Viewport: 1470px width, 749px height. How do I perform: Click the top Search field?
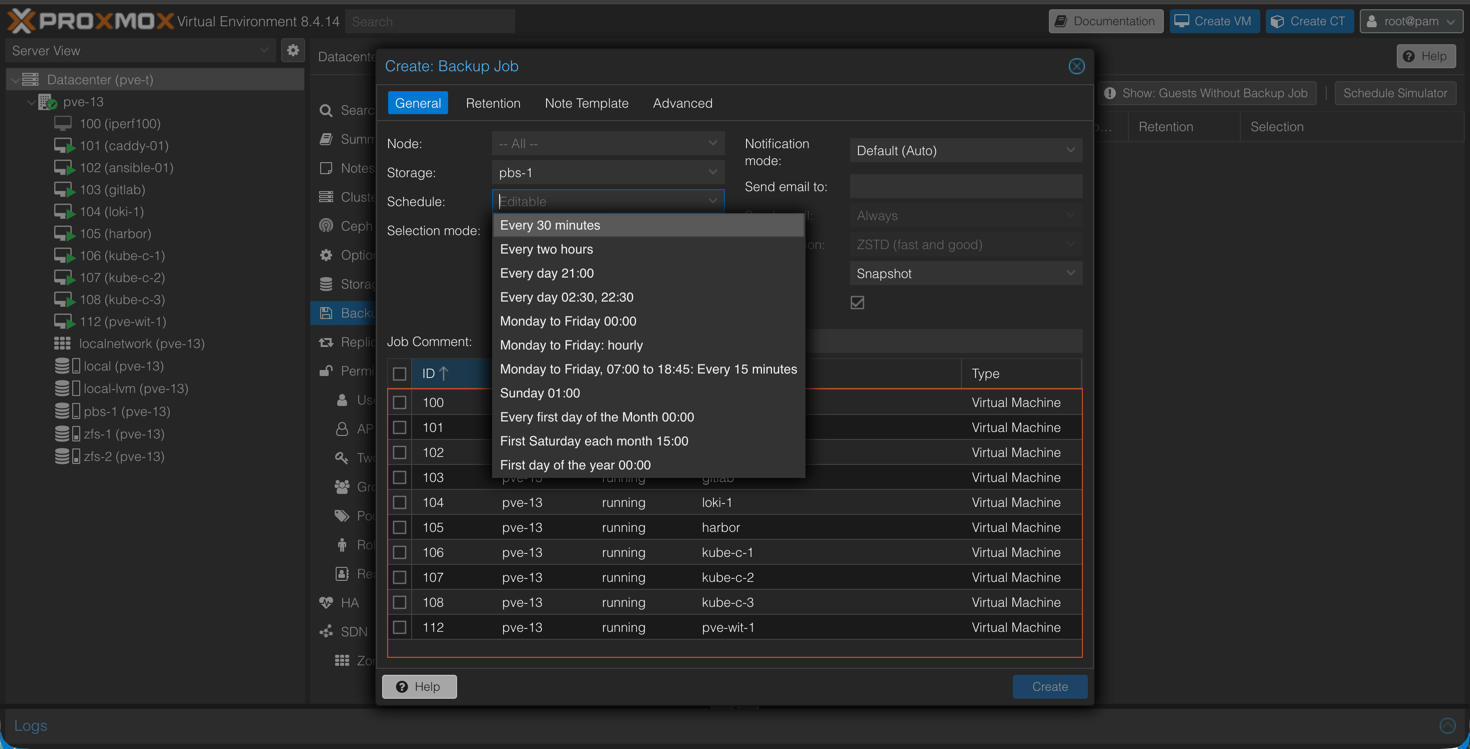pos(430,21)
